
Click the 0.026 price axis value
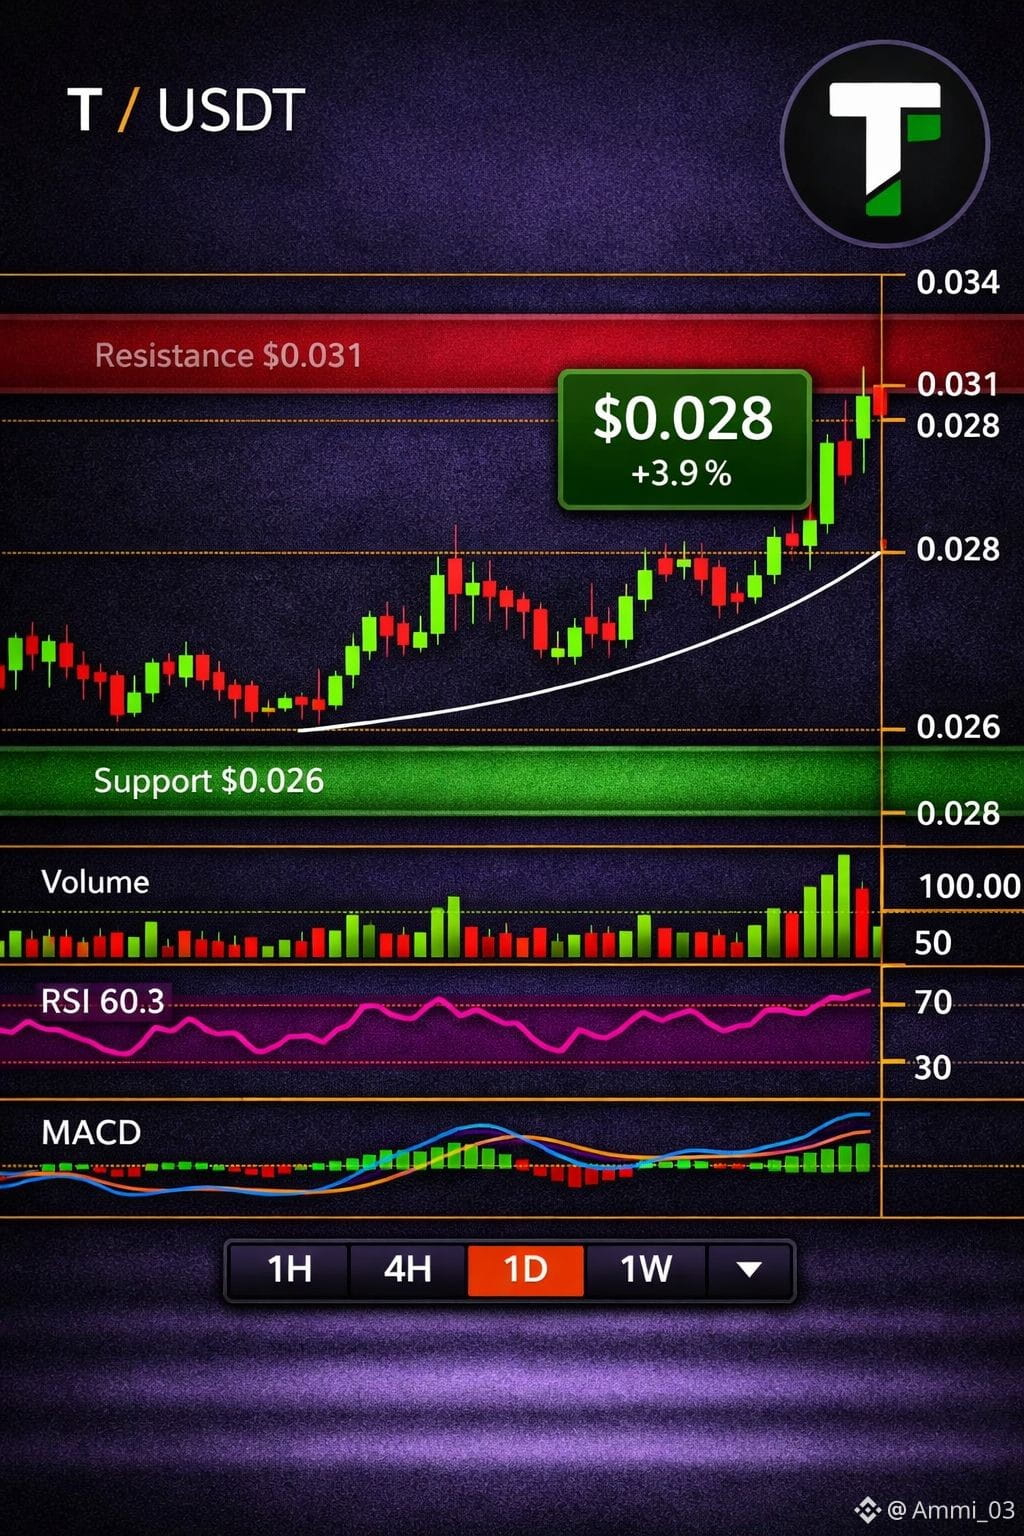pos(958,727)
